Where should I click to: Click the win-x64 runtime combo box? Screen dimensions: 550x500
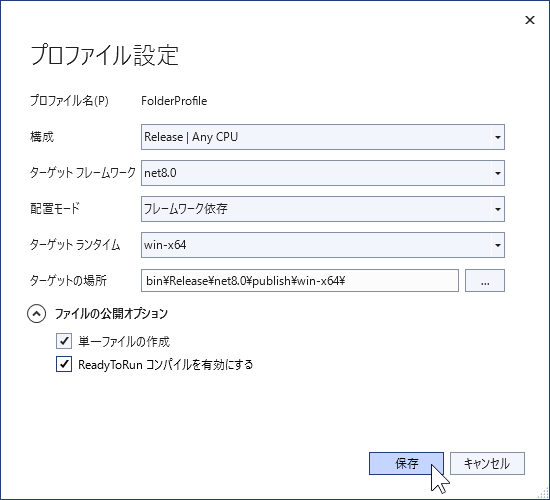(323, 245)
